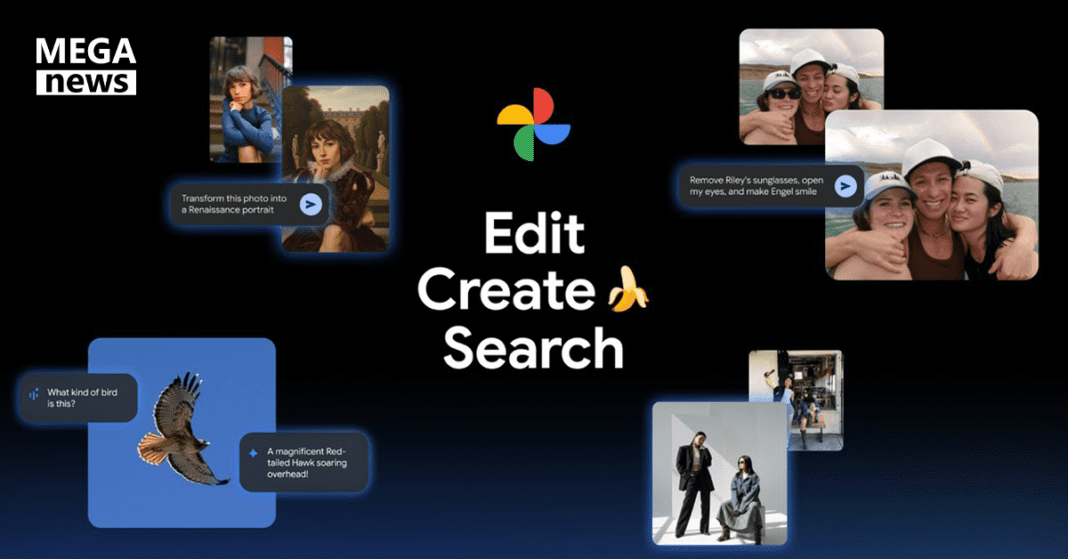Open the hawk on blue background image
The width and height of the screenshot is (1068, 559).
[182, 432]
